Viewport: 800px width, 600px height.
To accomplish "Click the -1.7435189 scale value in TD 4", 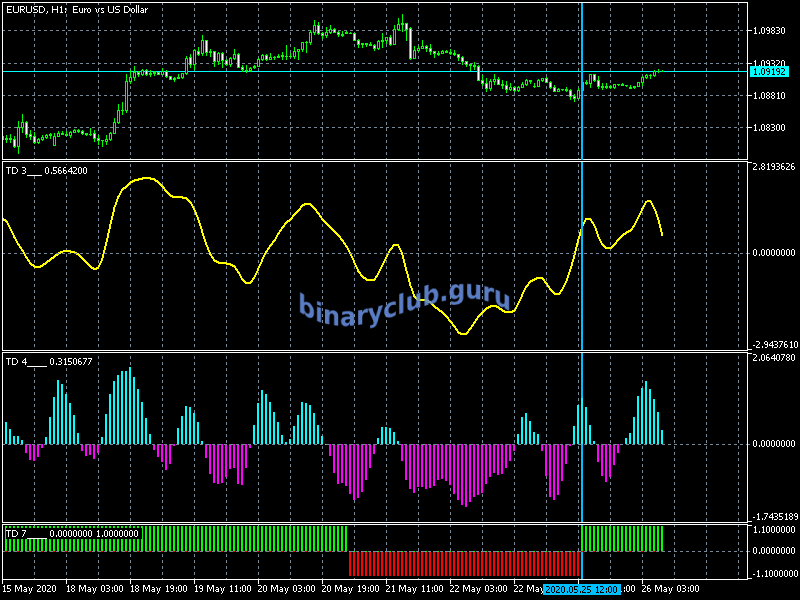I will tap(773, 516).
